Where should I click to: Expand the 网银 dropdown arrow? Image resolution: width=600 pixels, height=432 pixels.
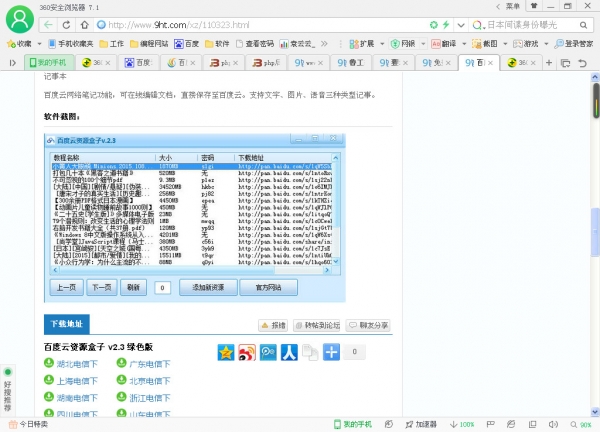click(x=423, y=44)
